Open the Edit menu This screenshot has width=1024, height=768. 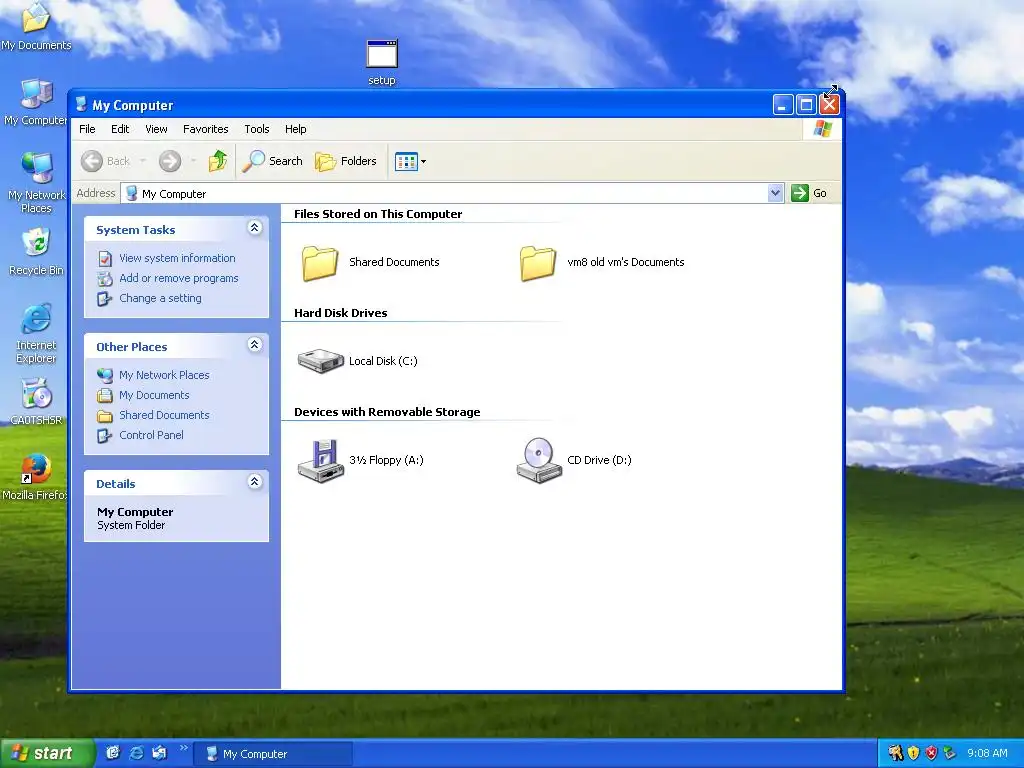(x=120, y=129)
